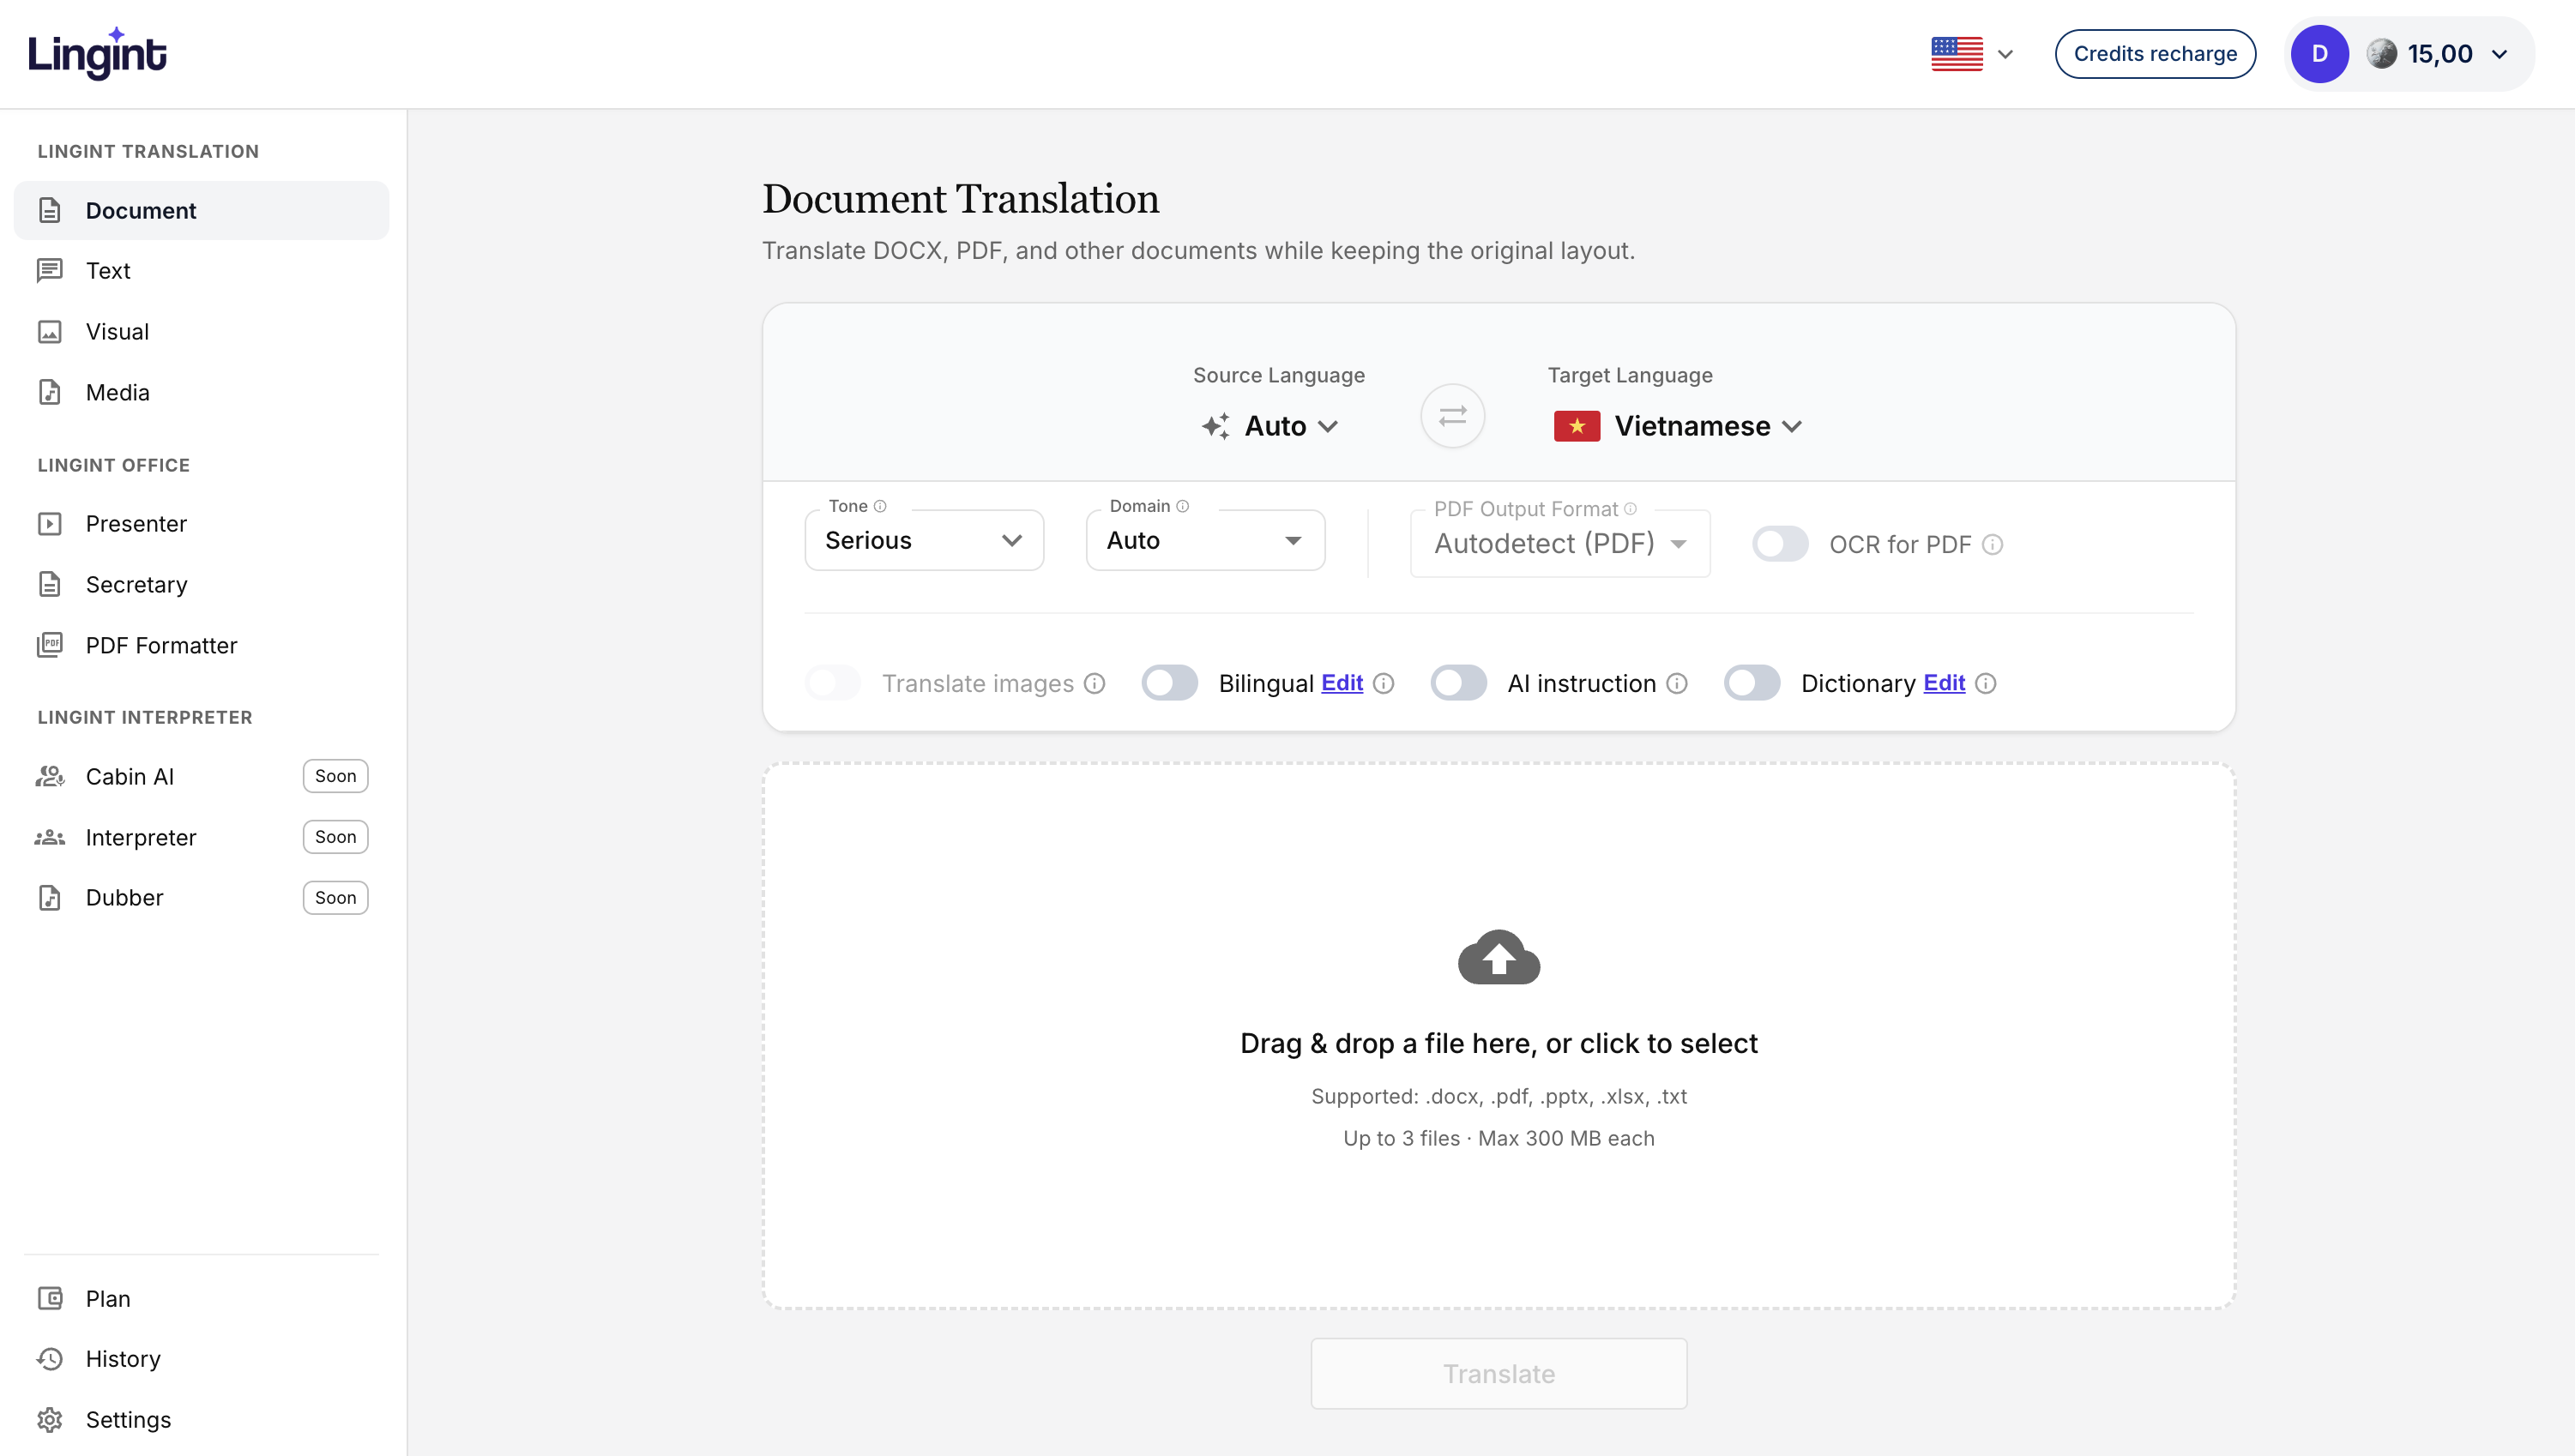Click the info icon beside Translate images

point(1096,683)
